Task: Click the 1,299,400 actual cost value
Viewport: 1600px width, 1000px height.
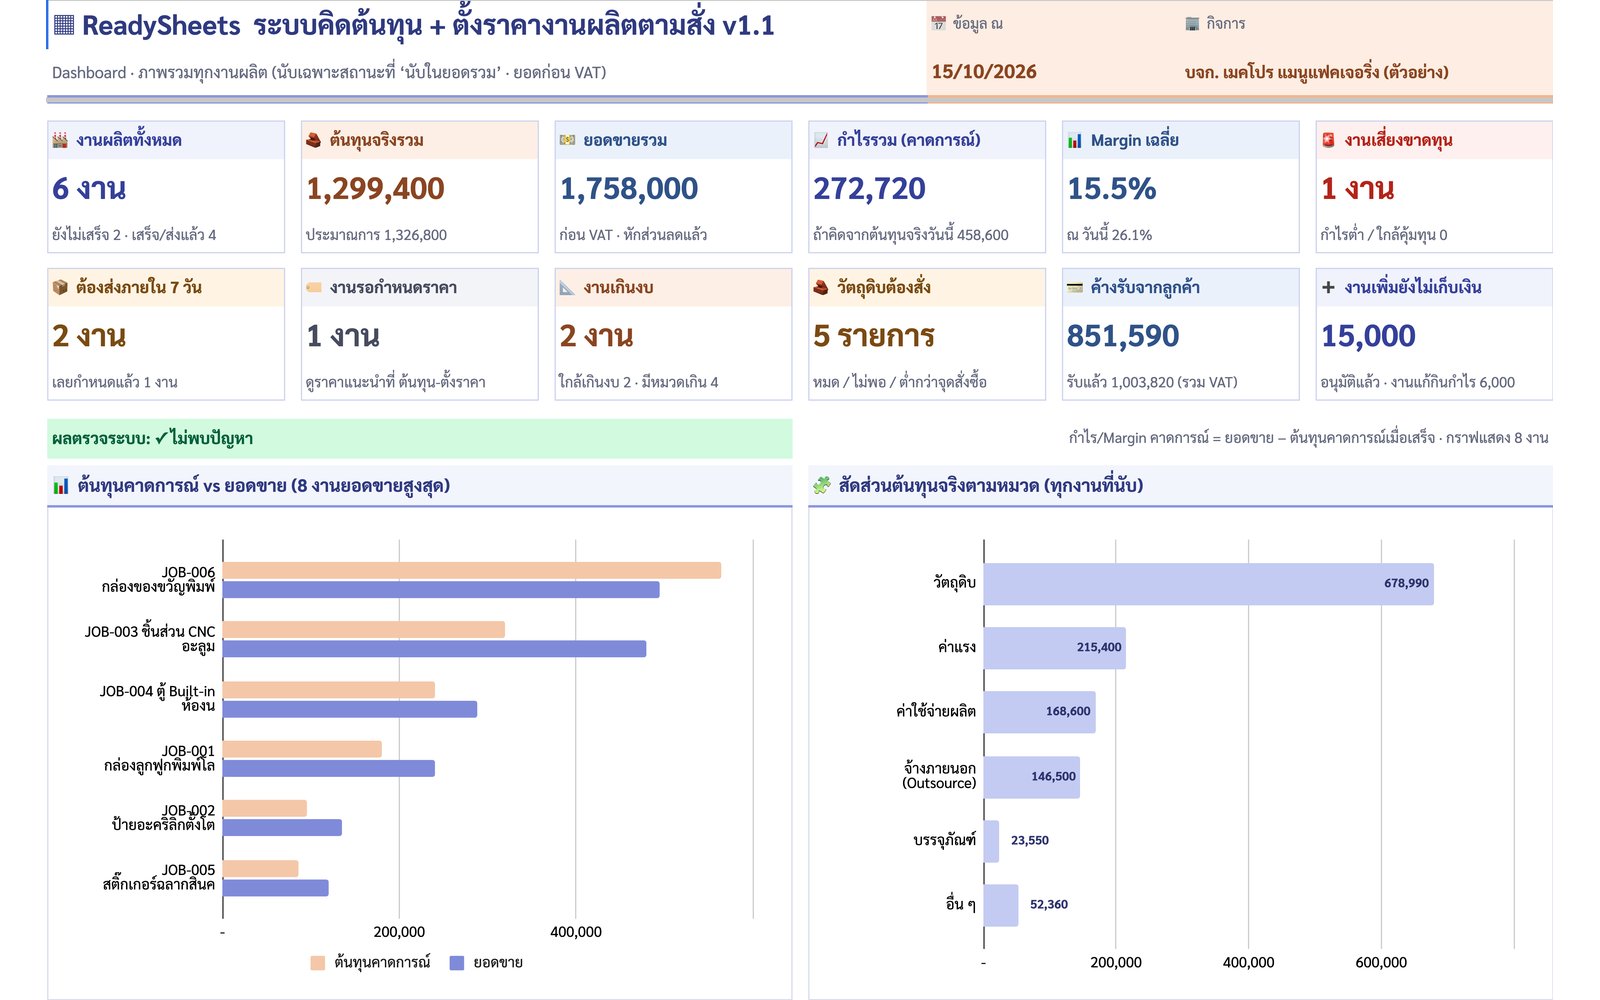Action: tap(375, 188)
